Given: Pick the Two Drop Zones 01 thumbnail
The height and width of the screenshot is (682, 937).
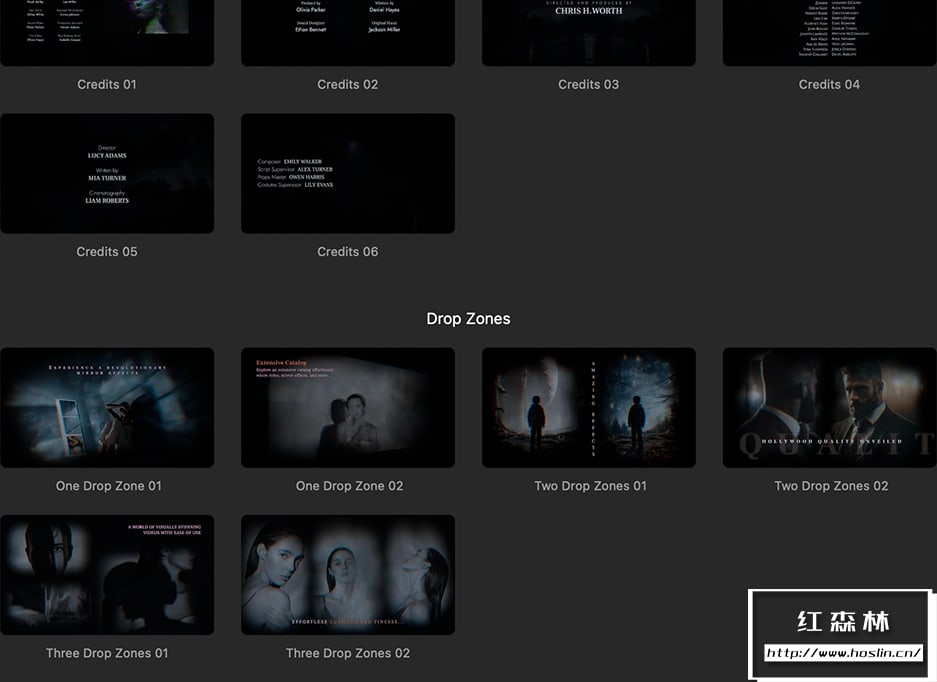Looking at the screenshot, I should tap(589, 408).
